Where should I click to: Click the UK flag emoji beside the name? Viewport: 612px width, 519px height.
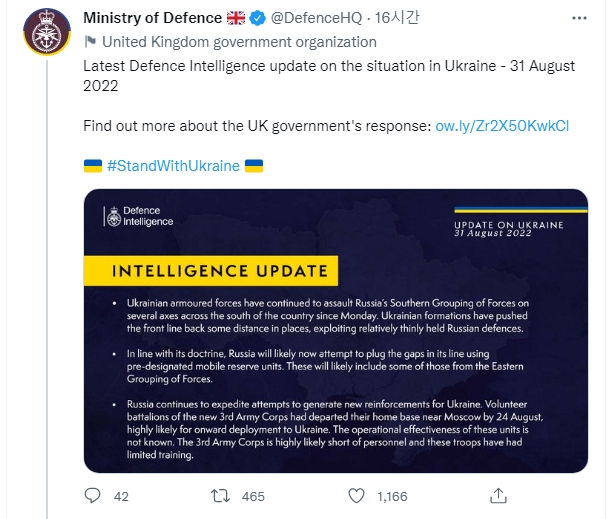point(237,19)
